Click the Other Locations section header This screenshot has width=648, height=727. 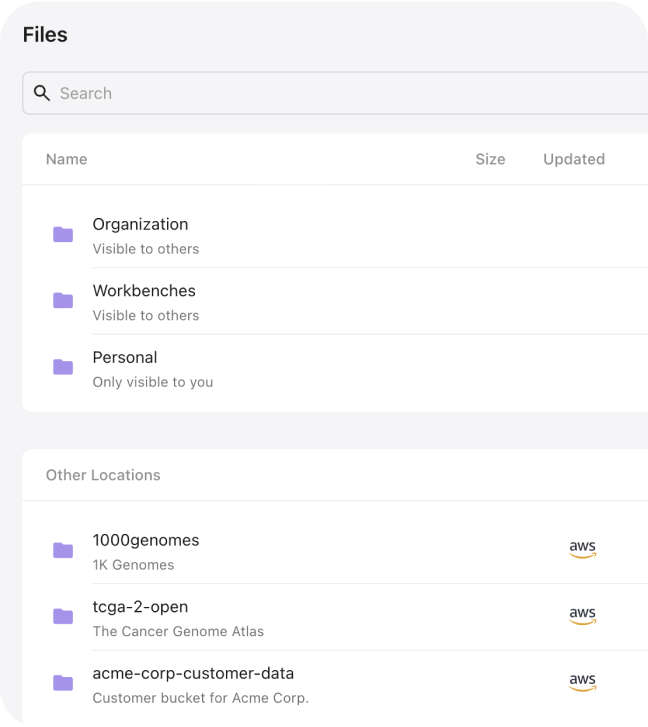pyautogui.click(x=103, y=475)
